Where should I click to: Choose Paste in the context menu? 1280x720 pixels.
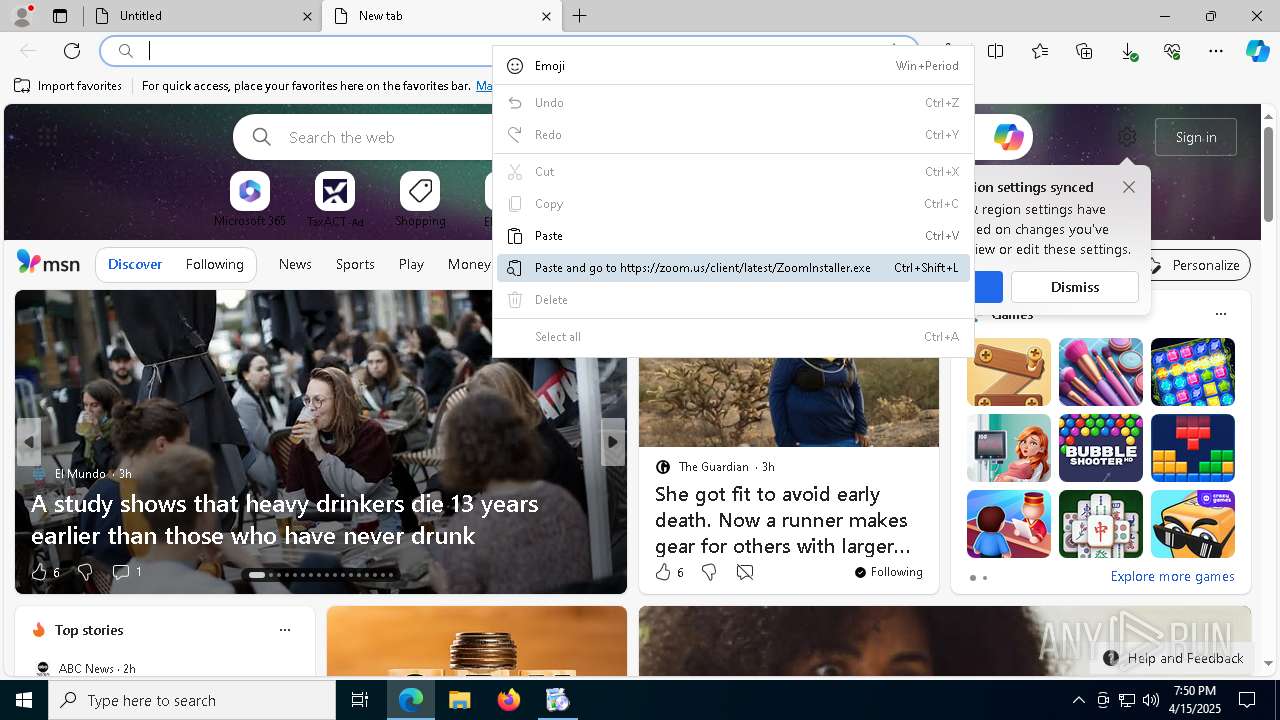pos(733,236)
